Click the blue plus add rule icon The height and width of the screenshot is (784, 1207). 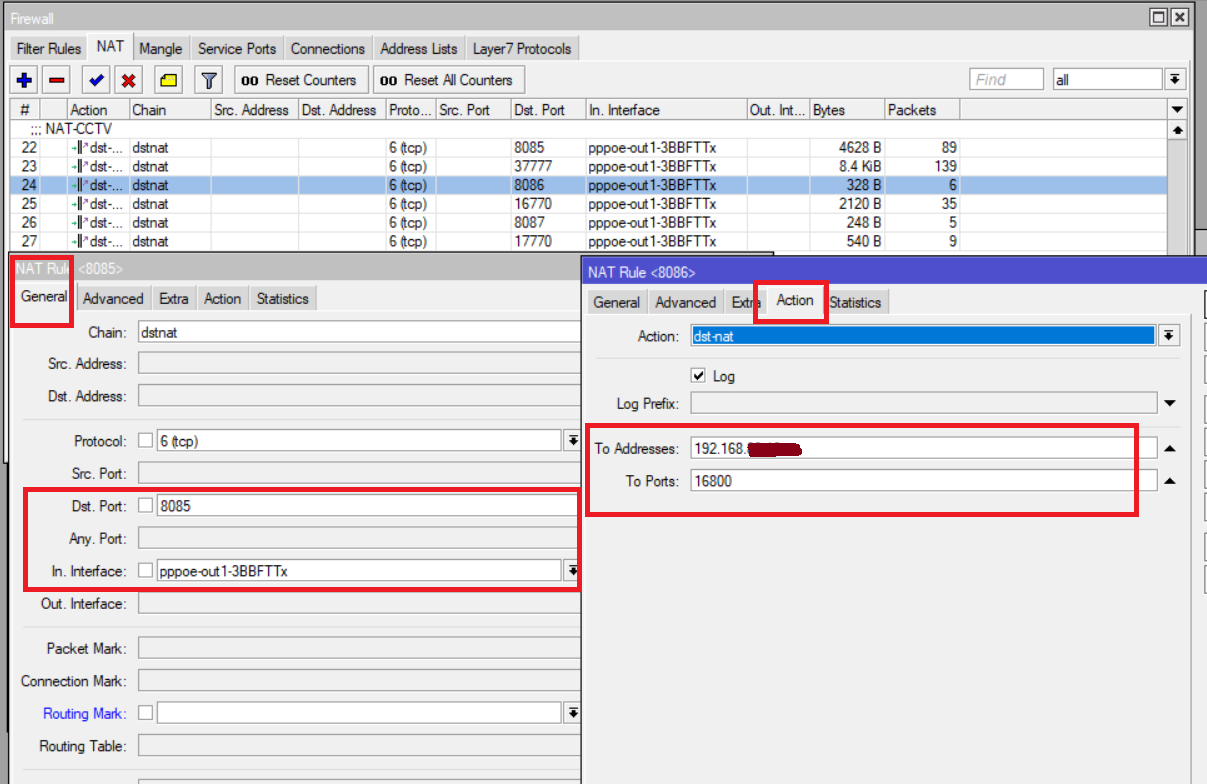[x=25, y=80]
